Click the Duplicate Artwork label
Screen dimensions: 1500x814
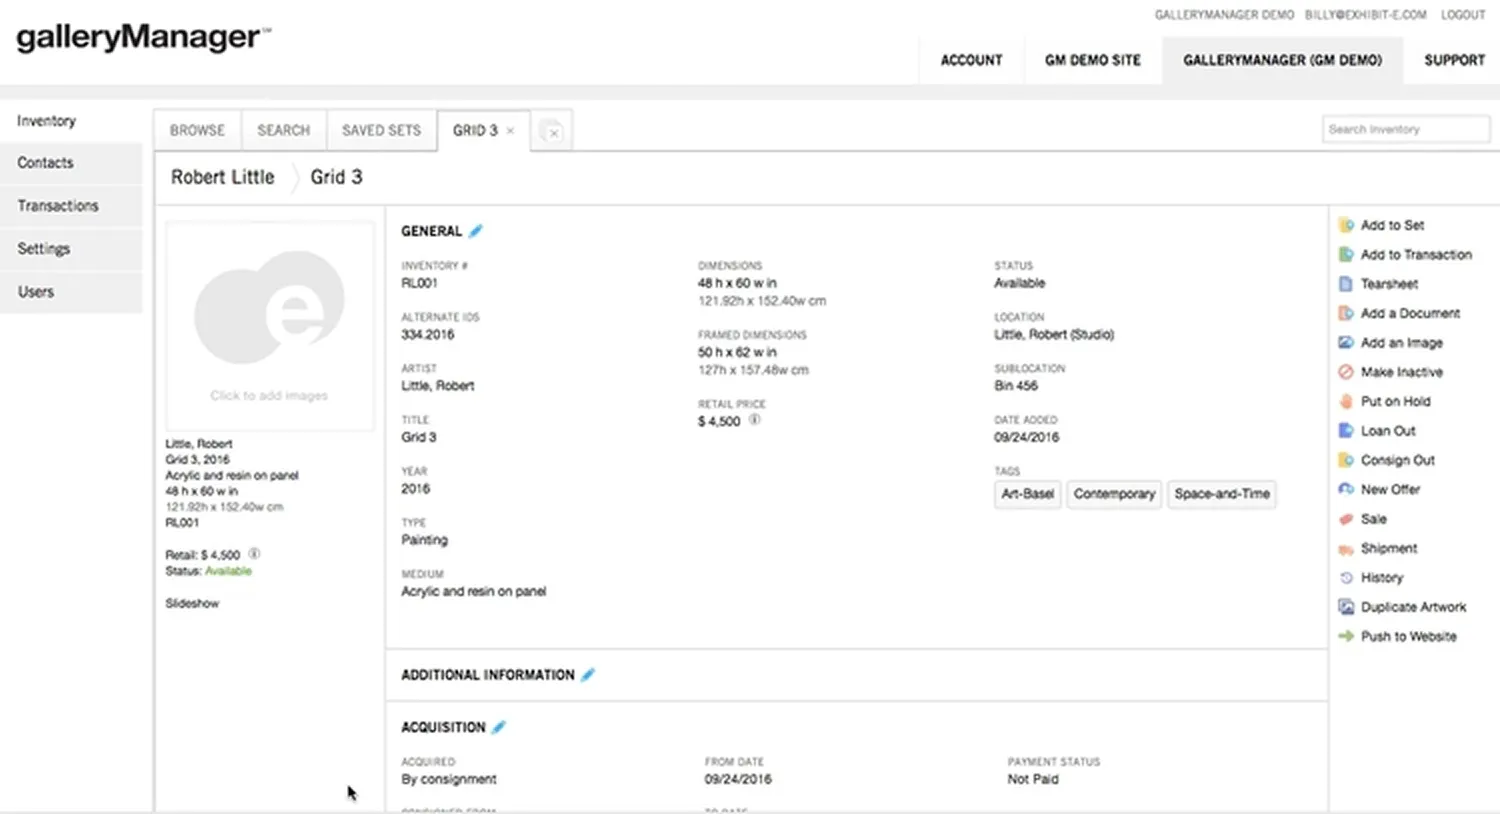coord(1413,607)
